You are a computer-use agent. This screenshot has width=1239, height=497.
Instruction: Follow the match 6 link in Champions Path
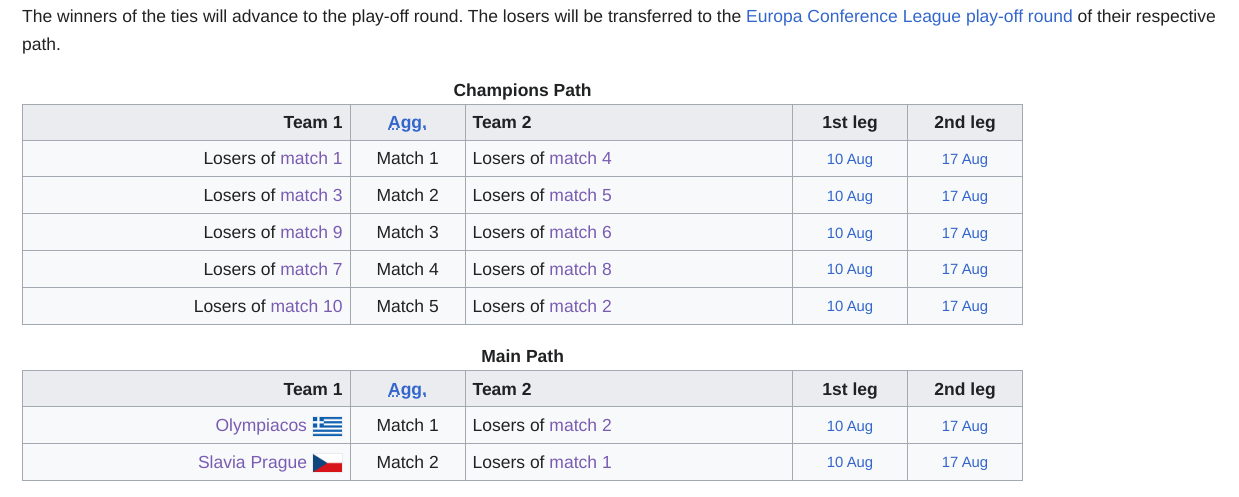coord(580,232)
